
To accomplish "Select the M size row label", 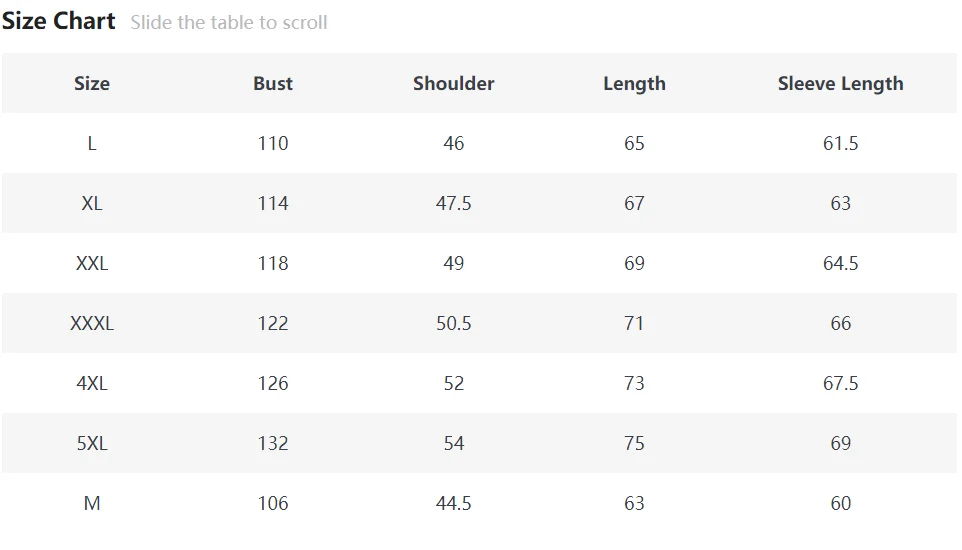I will tap(92, 503).
